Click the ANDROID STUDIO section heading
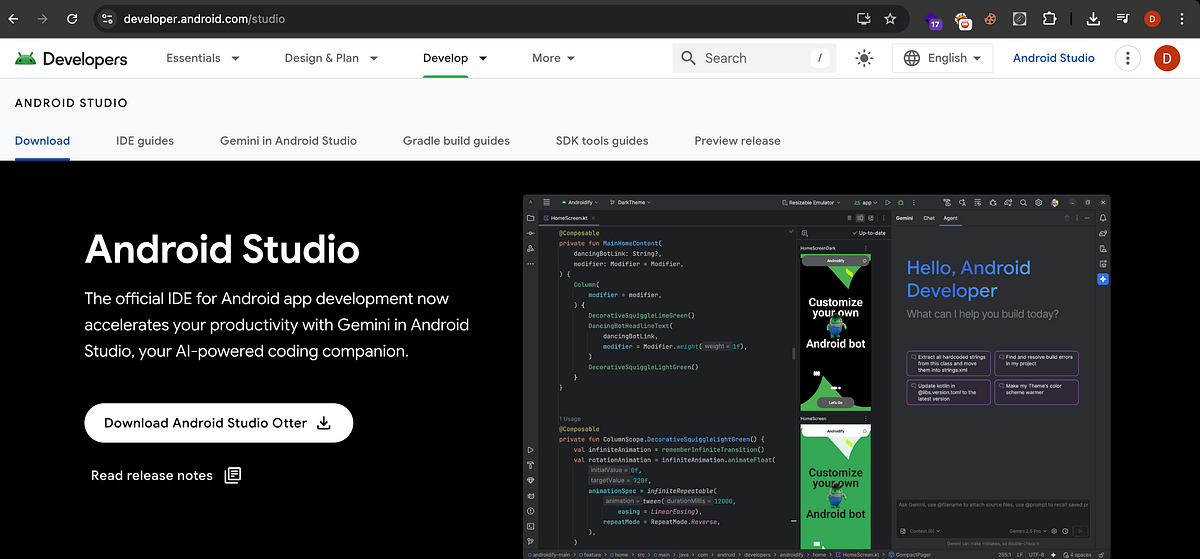Image resolution: width=1200 pixels, height=559 pixels. [x=71, y=103]
